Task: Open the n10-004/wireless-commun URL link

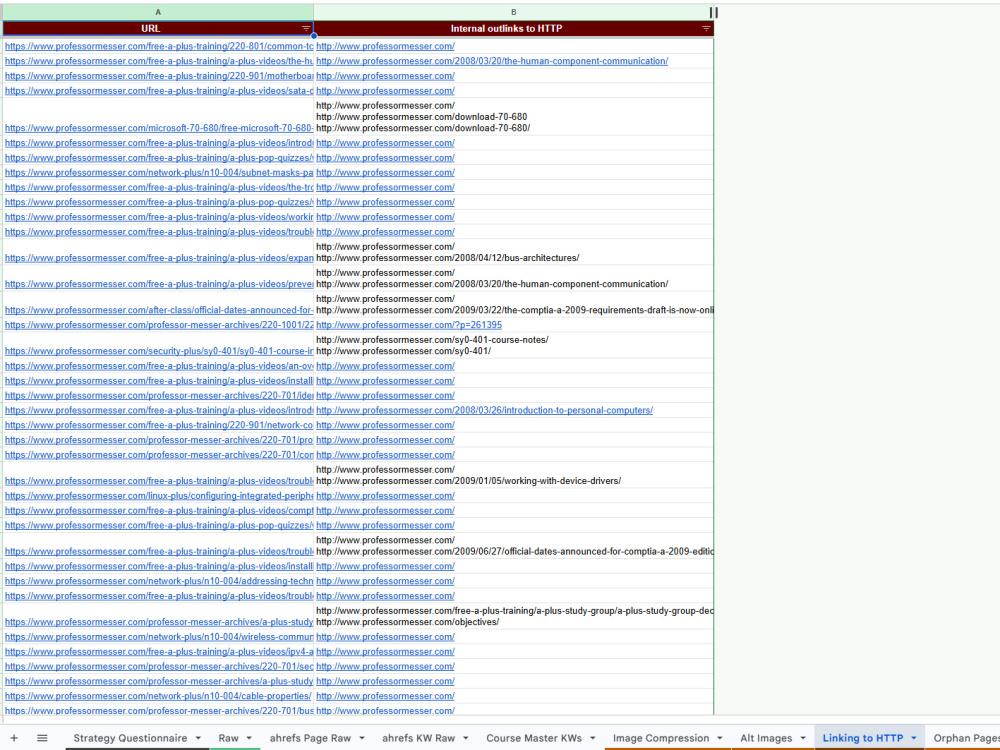Action: pyautogui.click(x=159, y=637)
